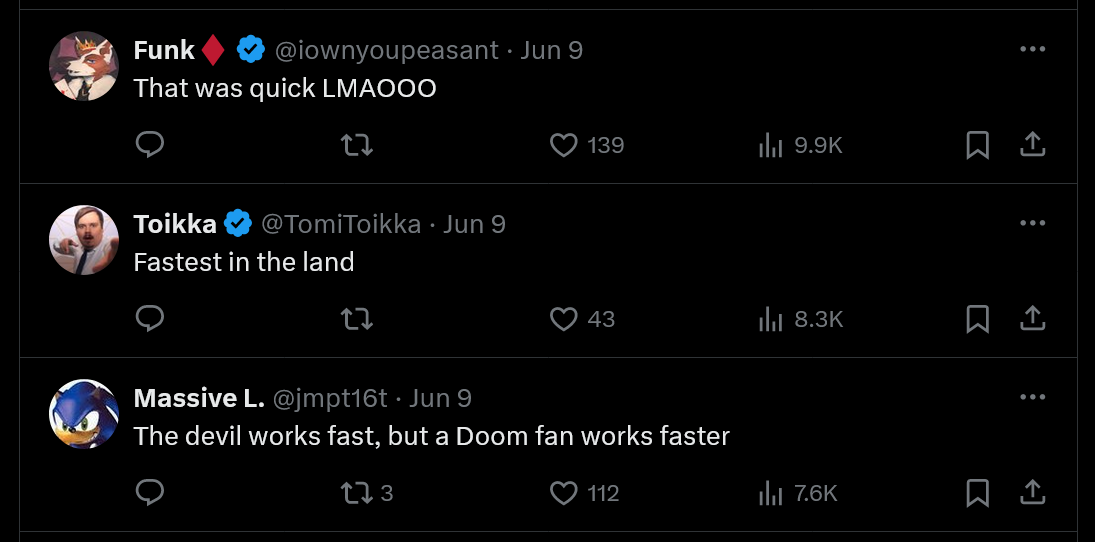This screenshot has width=1095, height=542.
Task: Bookmark Massive L.'s Doom fan tweet
Action: [x=977, y=493]
